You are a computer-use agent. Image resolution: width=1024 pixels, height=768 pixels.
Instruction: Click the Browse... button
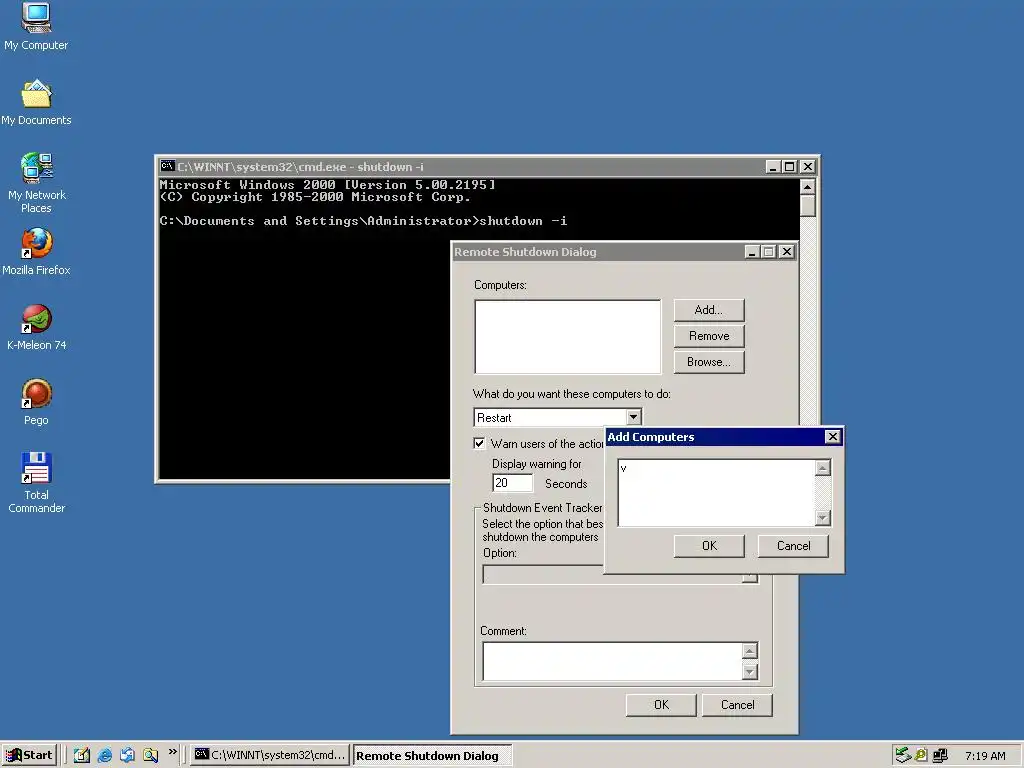(x=709, y=362)
